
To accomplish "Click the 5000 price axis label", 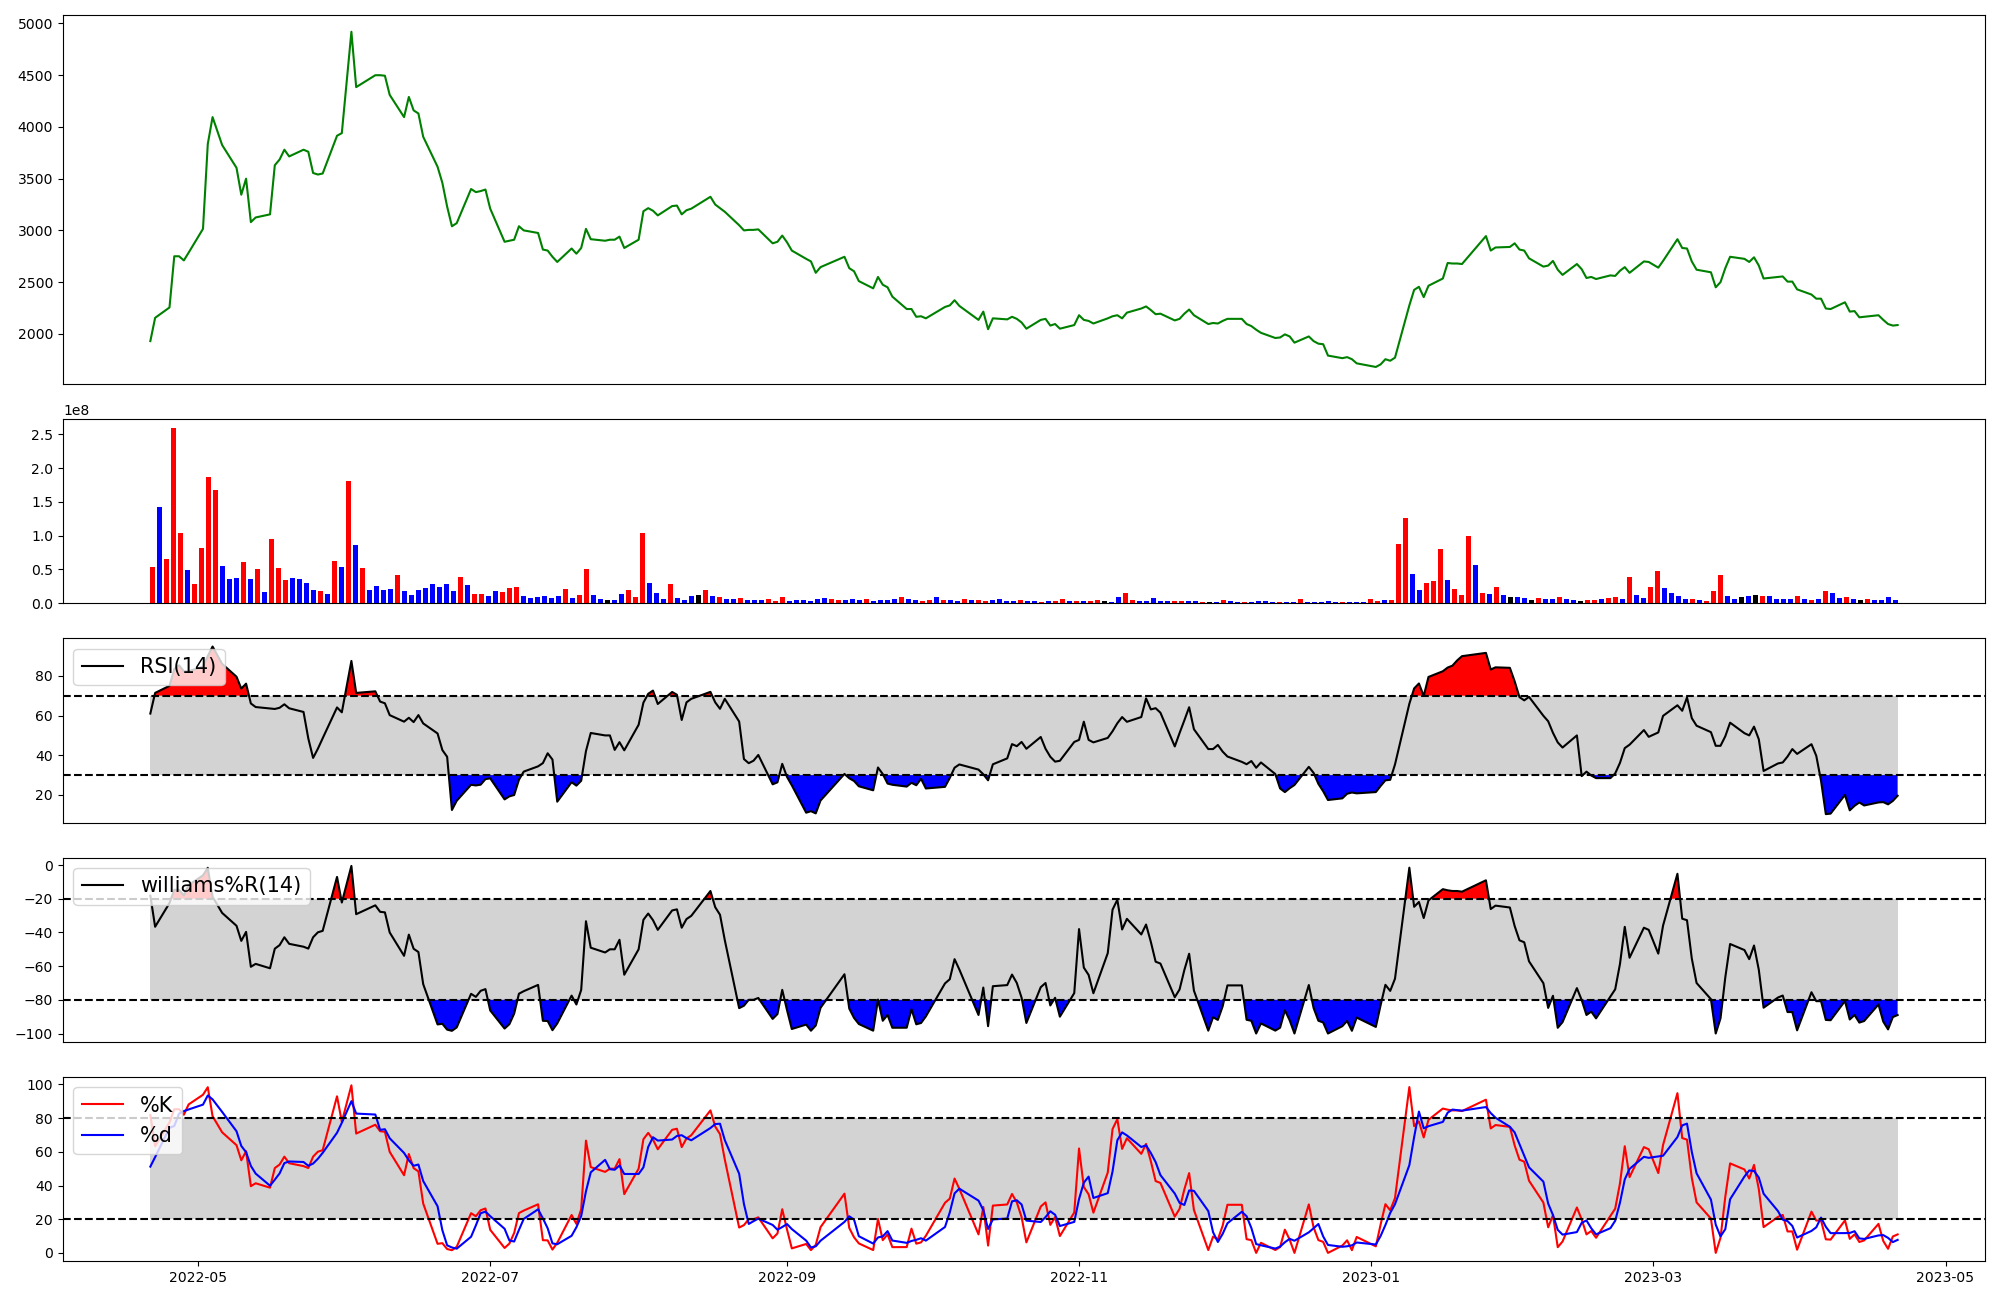I will [x=35, y=24].
